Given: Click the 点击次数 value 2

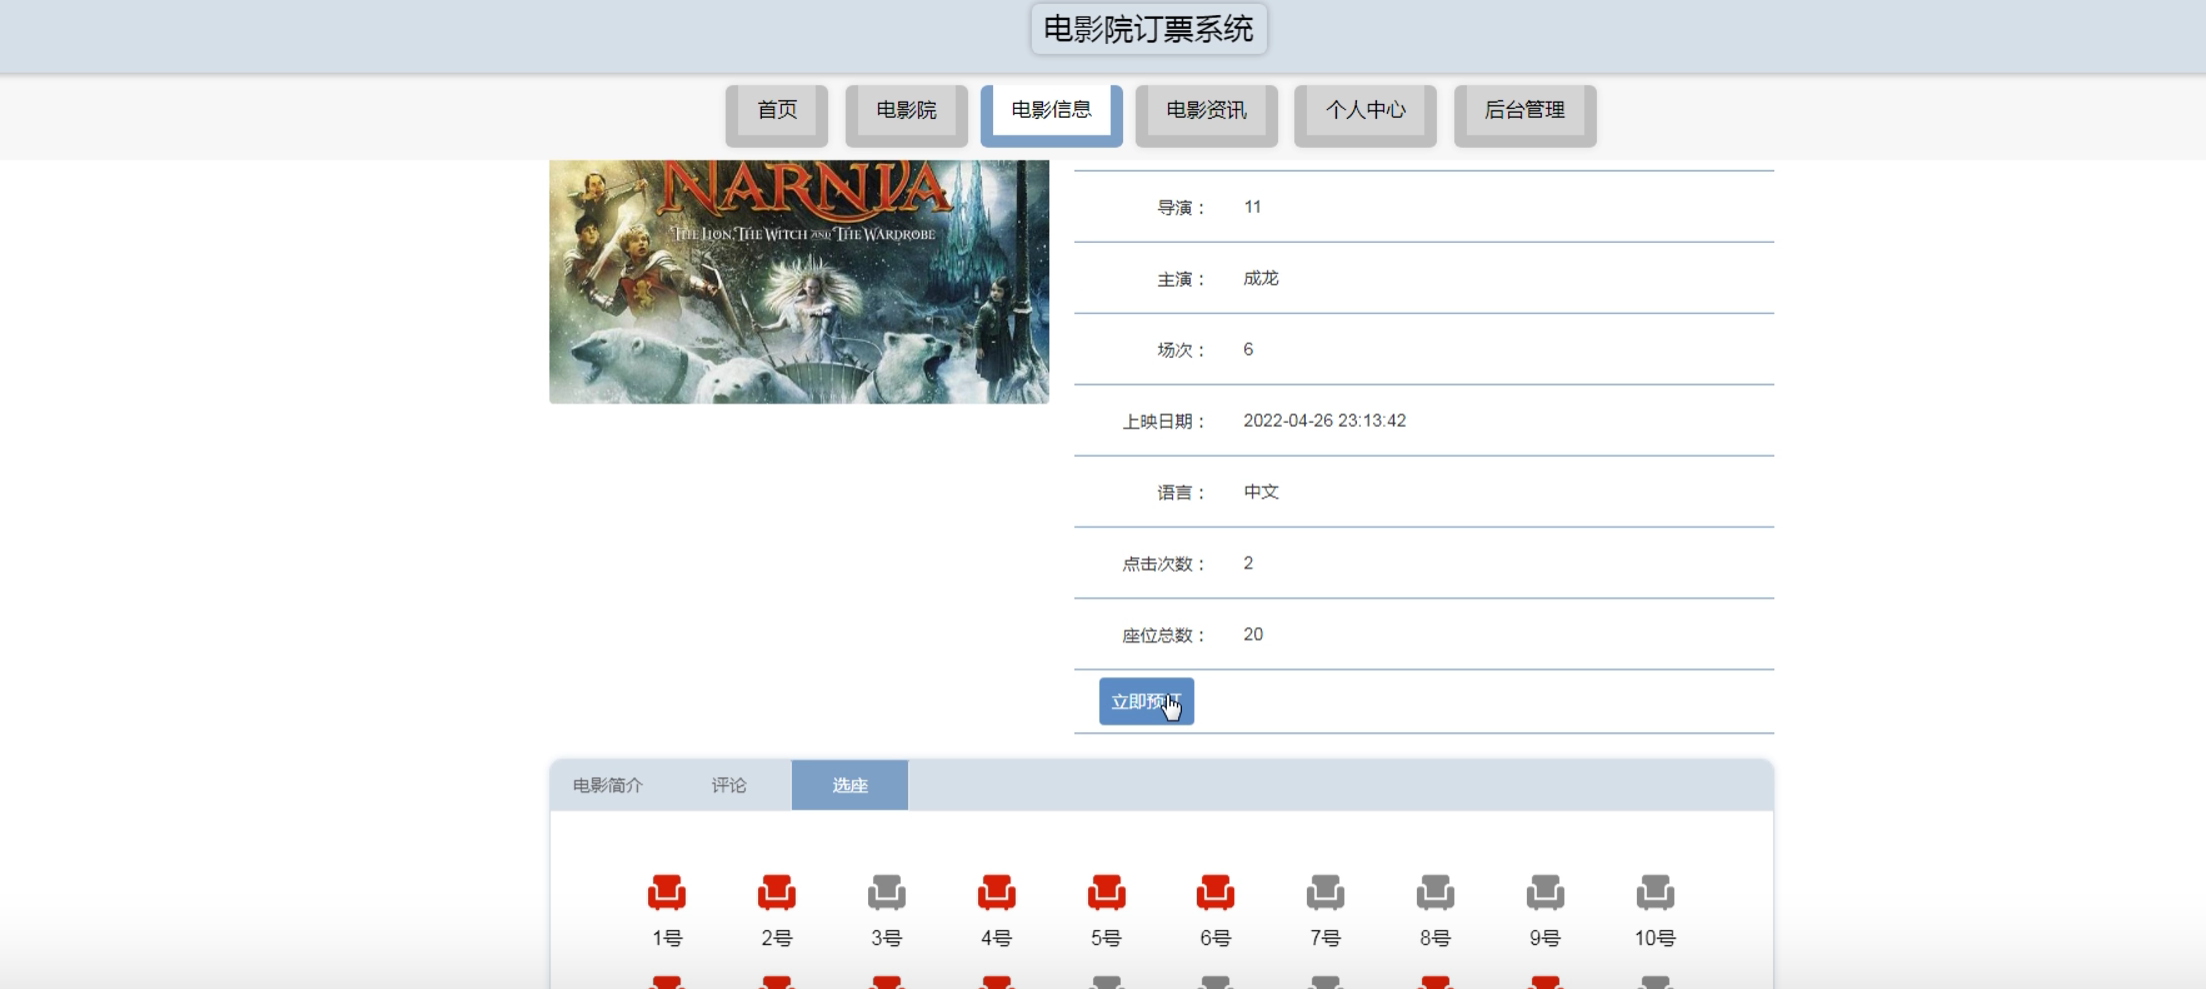Looking at the screenshot, I should (x=1248, y=563).
